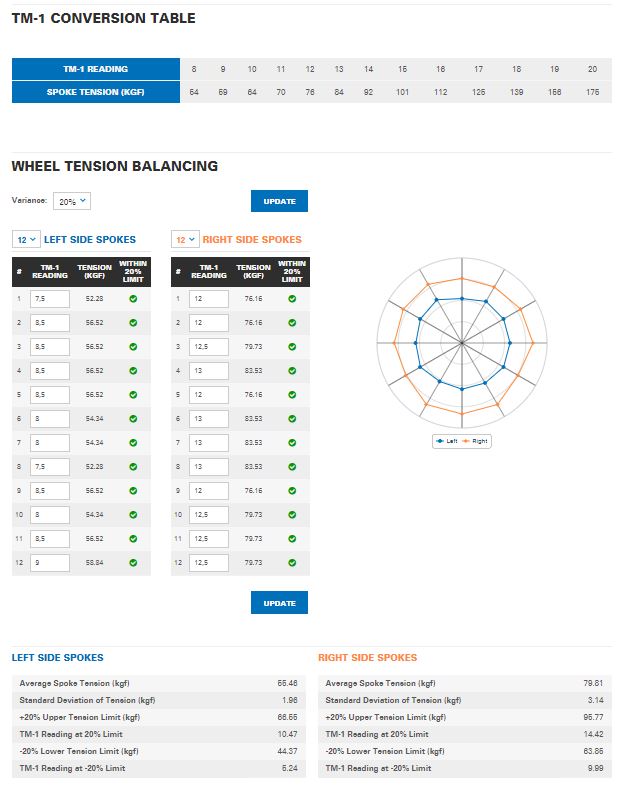Click green check icon for right spoke 12
Screen dimensions: 623x805
(x=292, y=562)
